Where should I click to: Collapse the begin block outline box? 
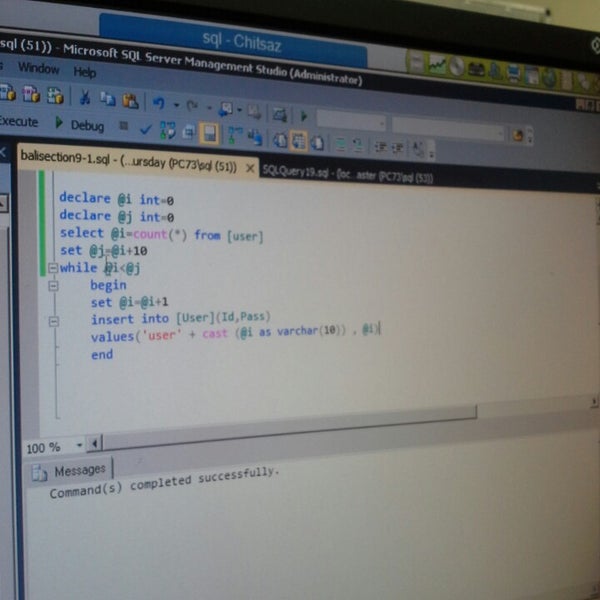[54, 285]
